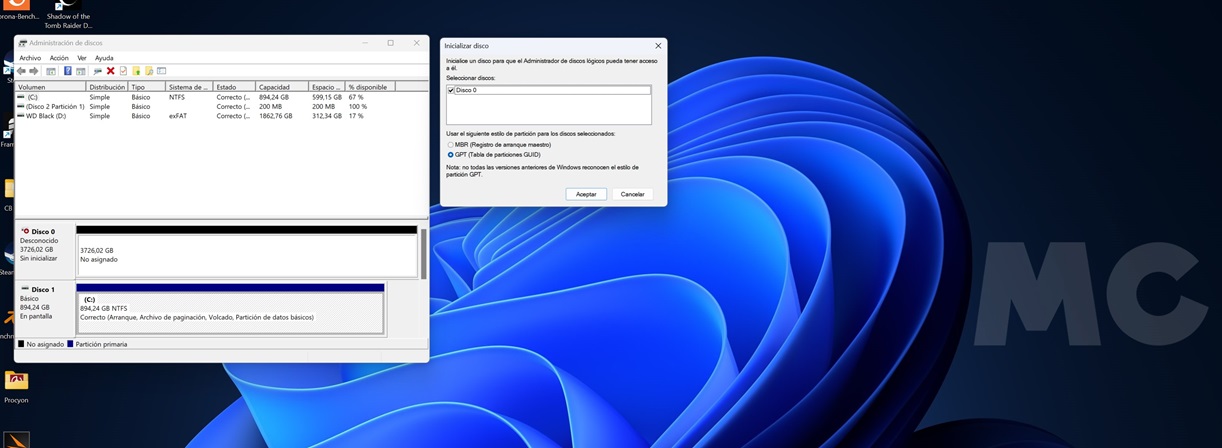1222x448 pixels.
Task: Uncheck the Disco 0 checkbox
Action: 451,90
